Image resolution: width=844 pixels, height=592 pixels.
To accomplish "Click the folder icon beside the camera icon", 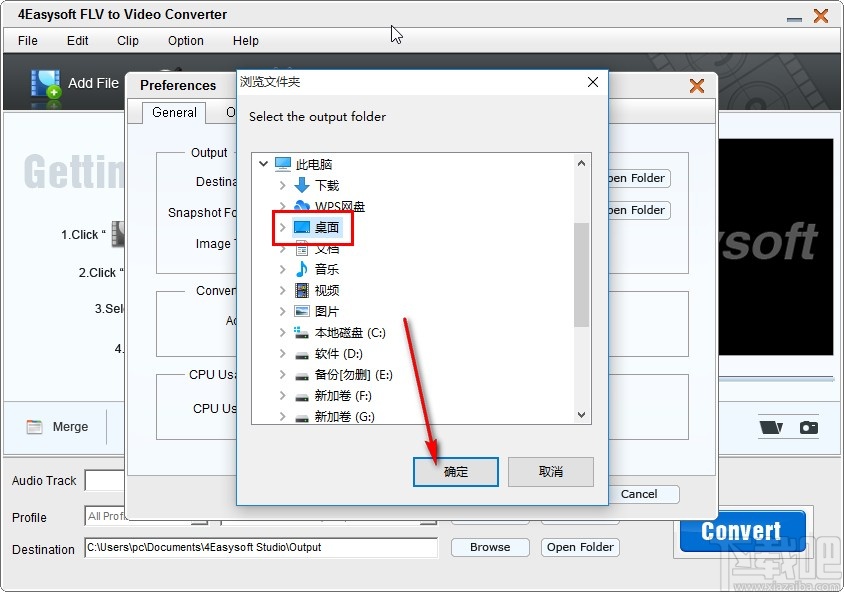I will pyautogui.click(x=771, y=428).
